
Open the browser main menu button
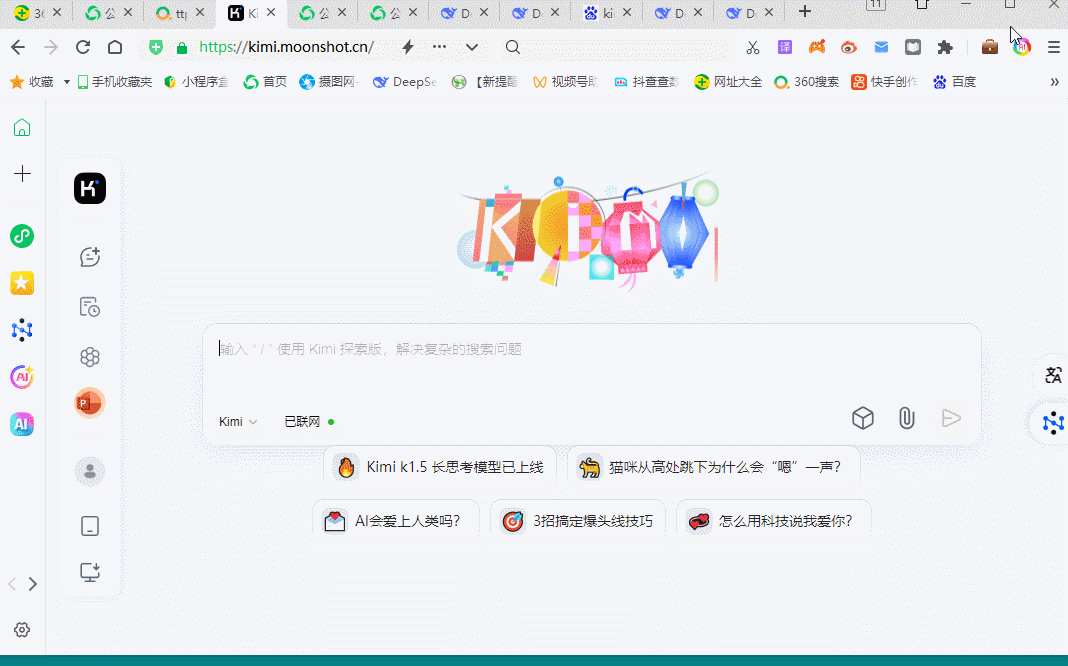1054,47
